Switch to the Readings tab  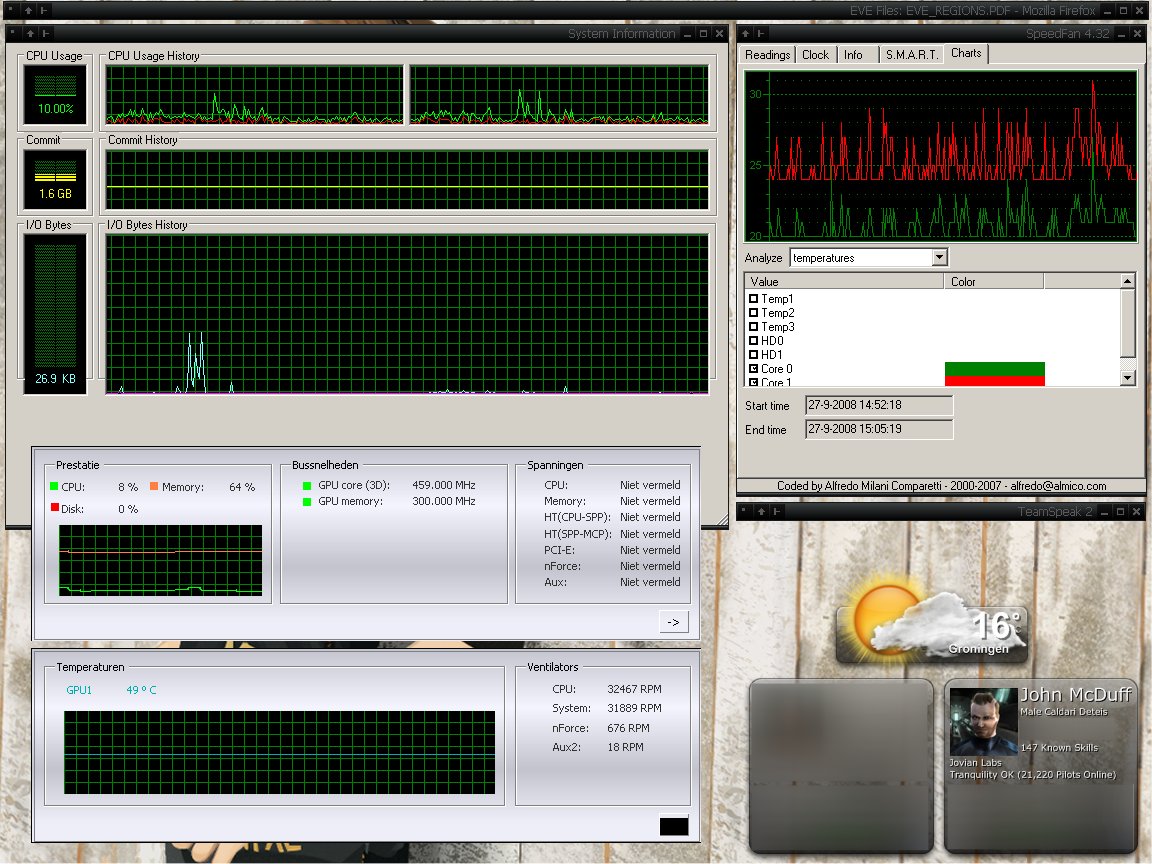click(x=768, y=55)
